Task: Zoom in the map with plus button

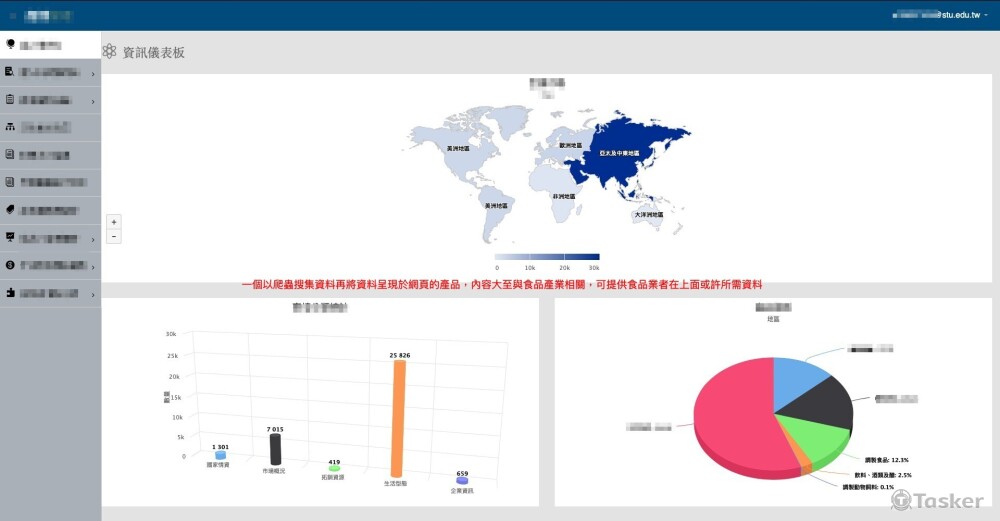Action: coord(114,222)
